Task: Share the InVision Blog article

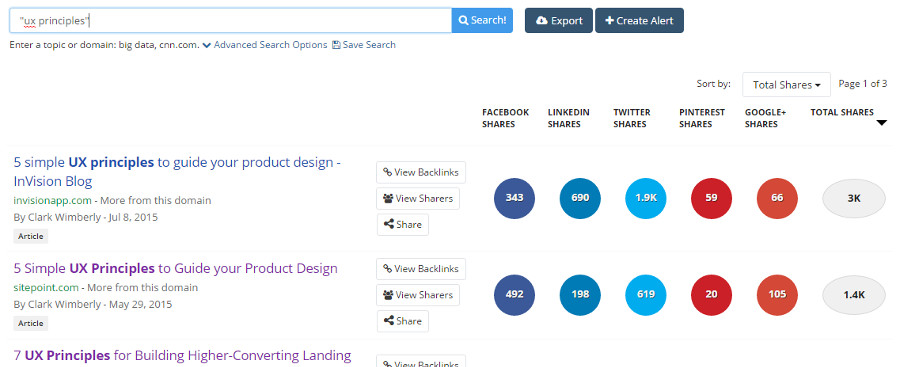Action: coord(402,225)
